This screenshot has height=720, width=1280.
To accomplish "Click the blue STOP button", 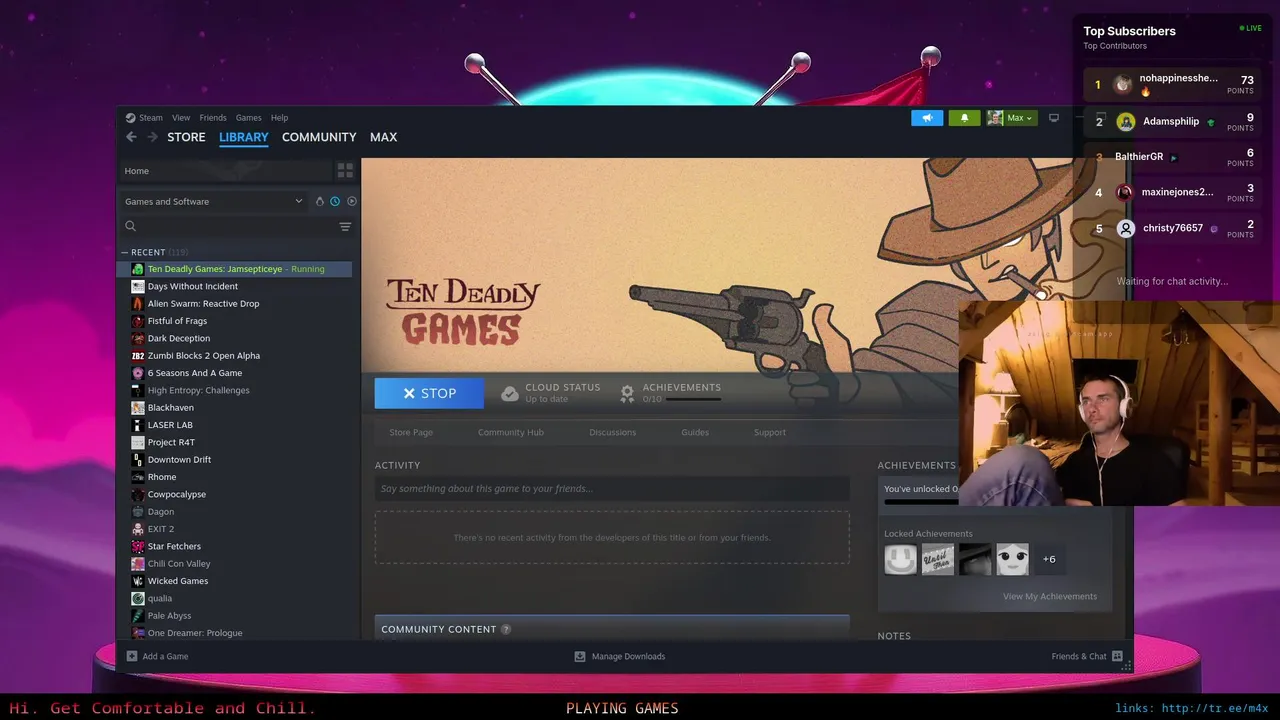I will coord(429,393).
